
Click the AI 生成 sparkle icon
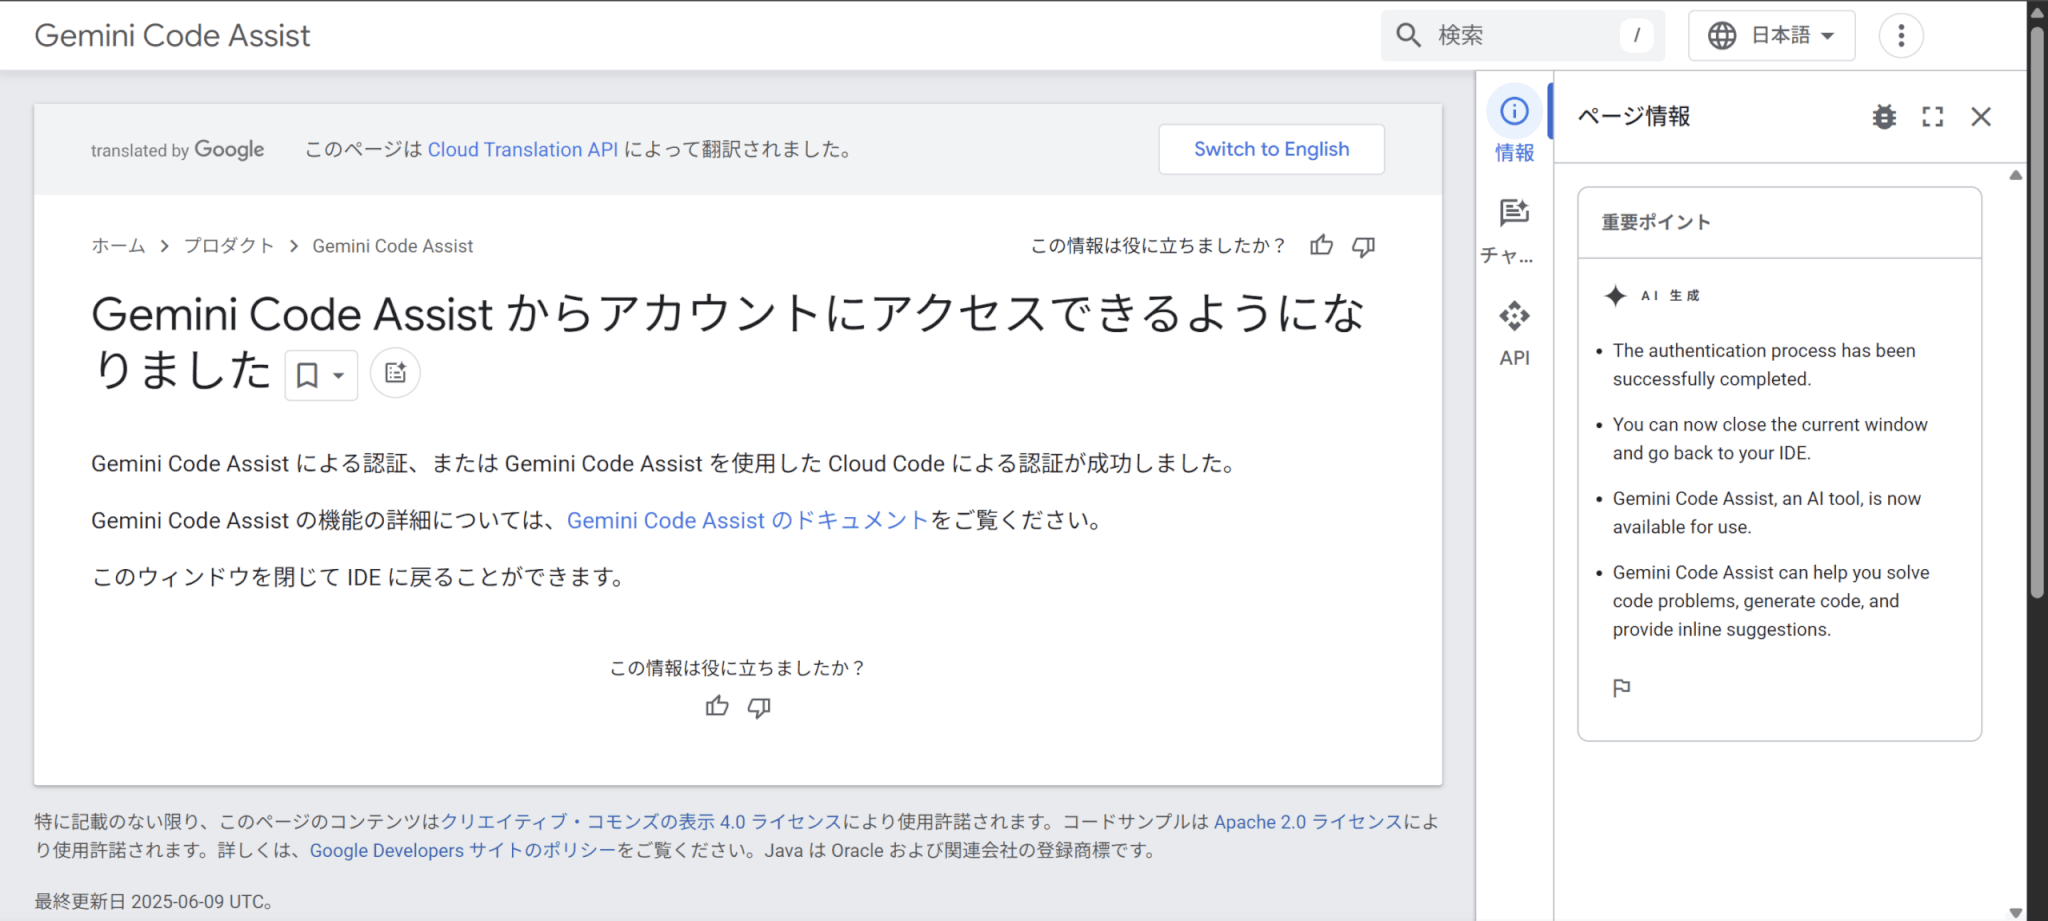(1615, 295)
